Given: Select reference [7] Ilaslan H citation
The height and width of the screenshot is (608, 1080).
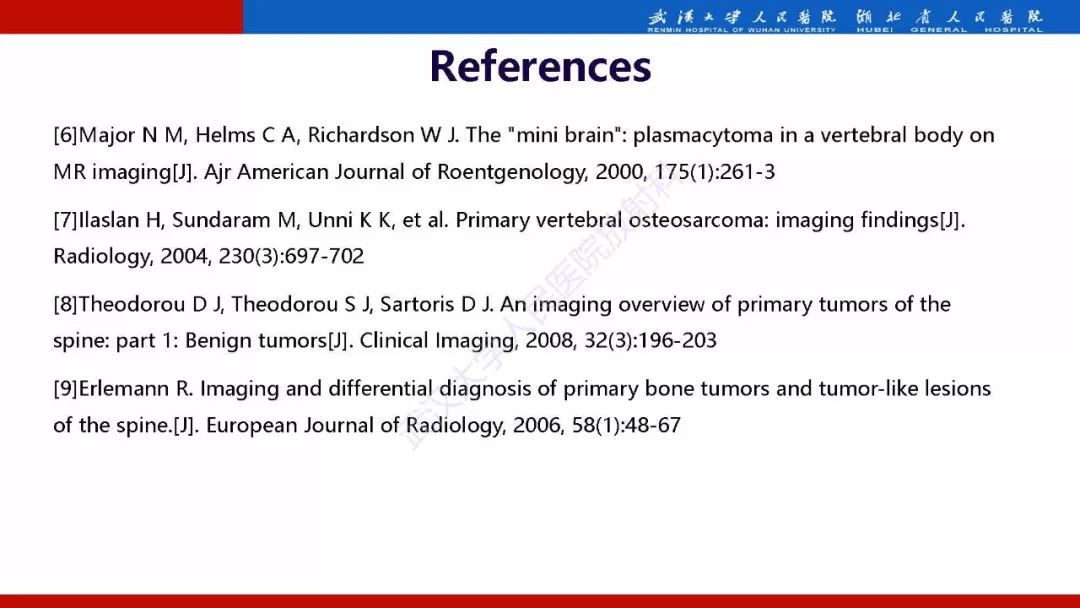Looking at the screenshot, I should [x=510, y=238].
